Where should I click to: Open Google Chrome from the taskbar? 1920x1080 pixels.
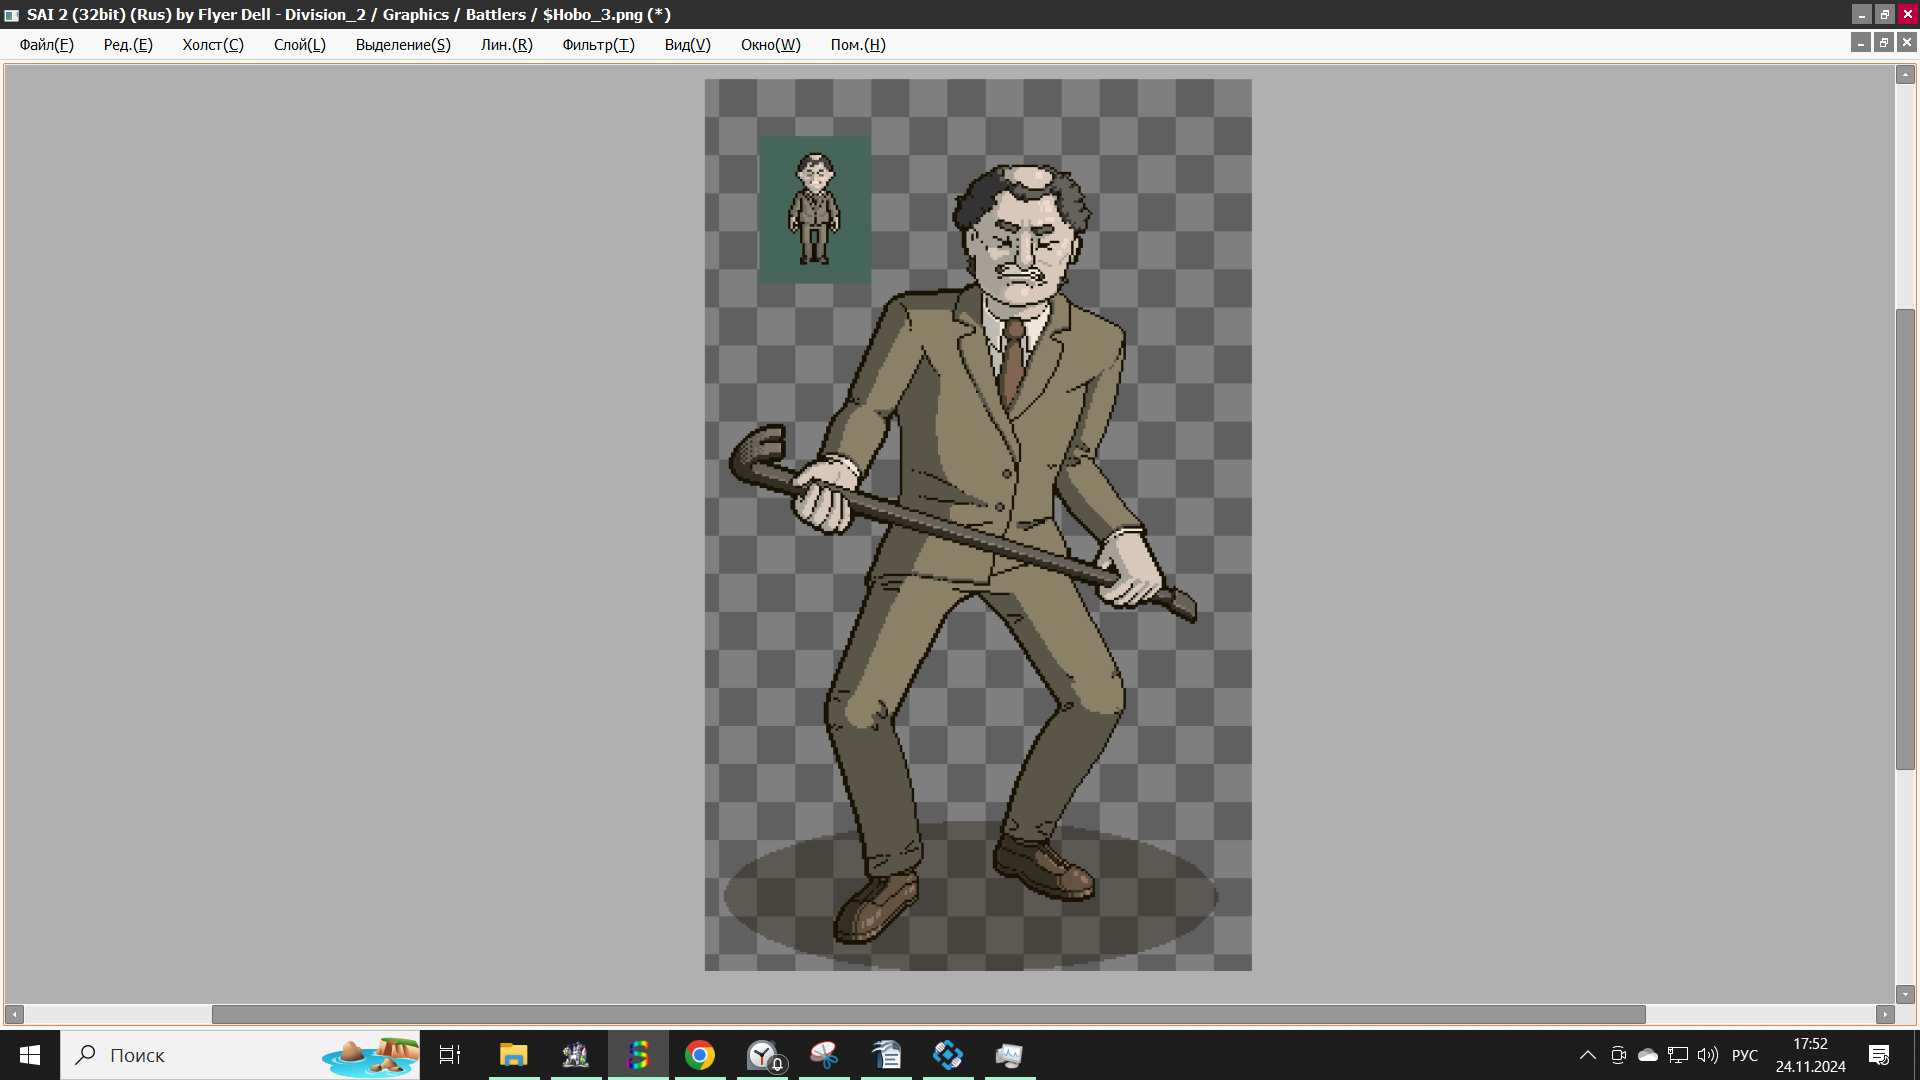click(x=700, y=1055)
